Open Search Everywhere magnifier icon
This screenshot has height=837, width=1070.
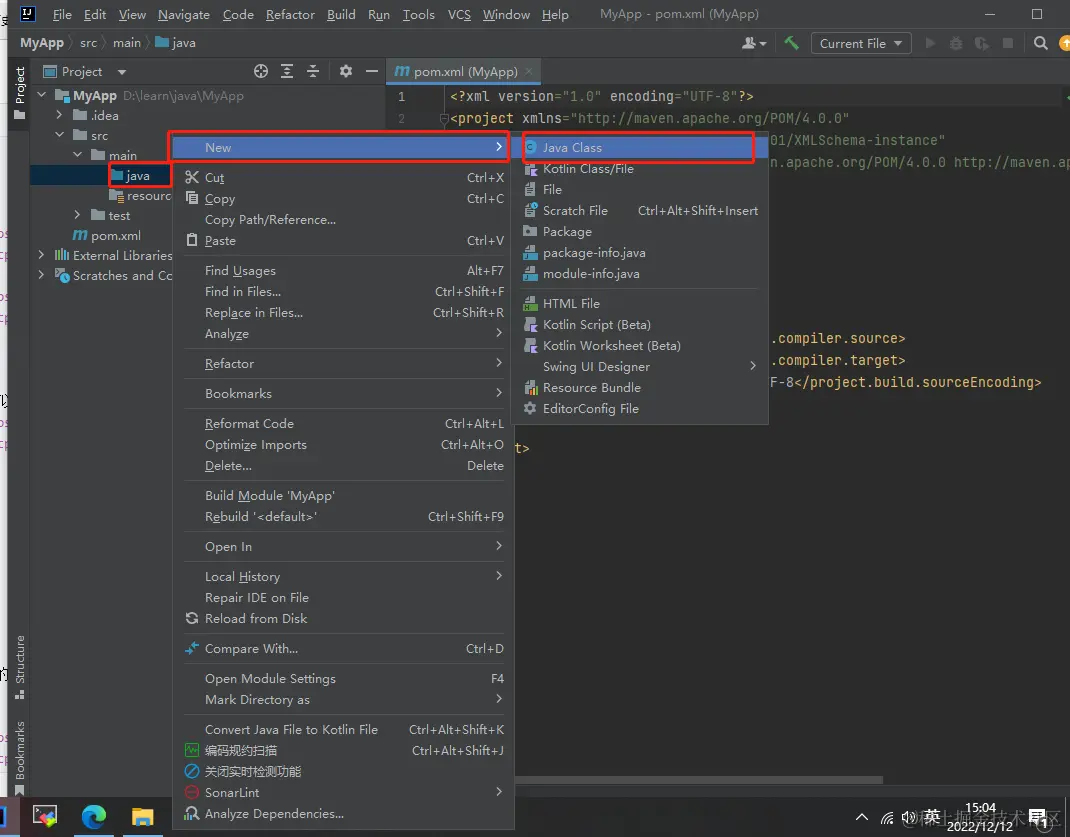point(1041,43)
